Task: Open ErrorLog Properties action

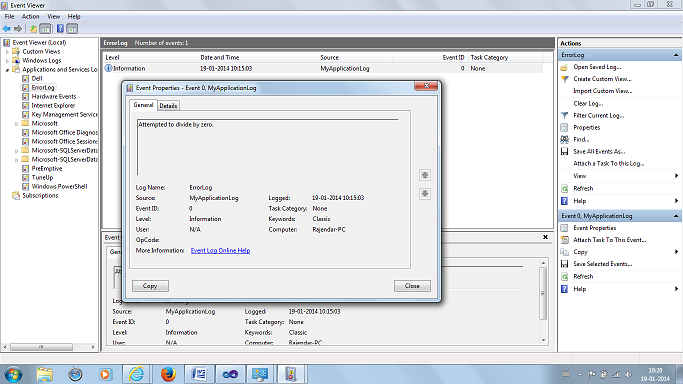Action: click(587, 128)
